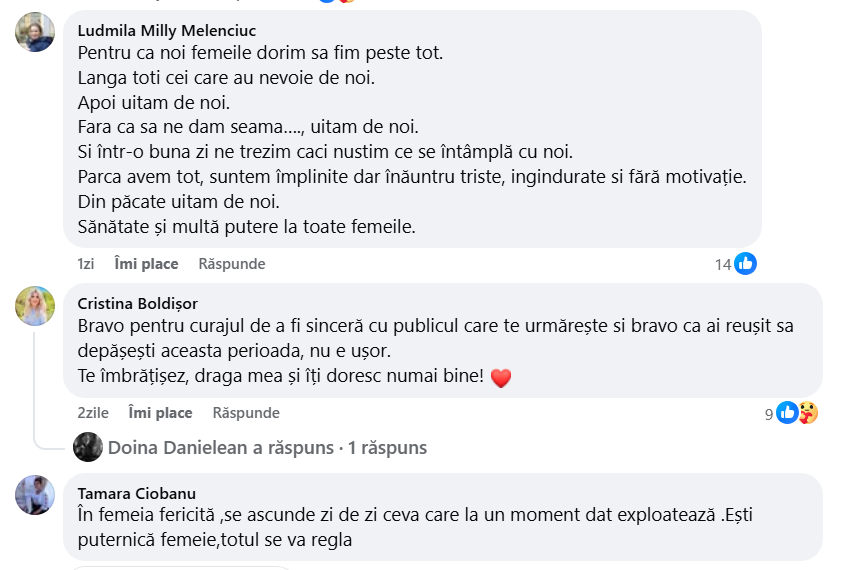Viewport: 846px width, 570px height.
Task: Open Tamara Ciobanu's profile picture
Action: [x=35, y=495]
